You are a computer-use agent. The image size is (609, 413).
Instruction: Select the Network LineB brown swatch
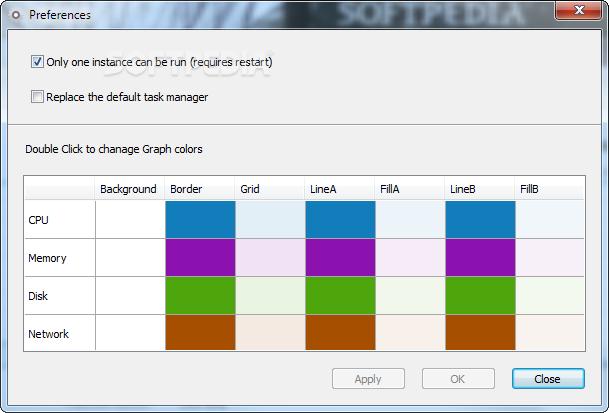click(x=480, y=333)
